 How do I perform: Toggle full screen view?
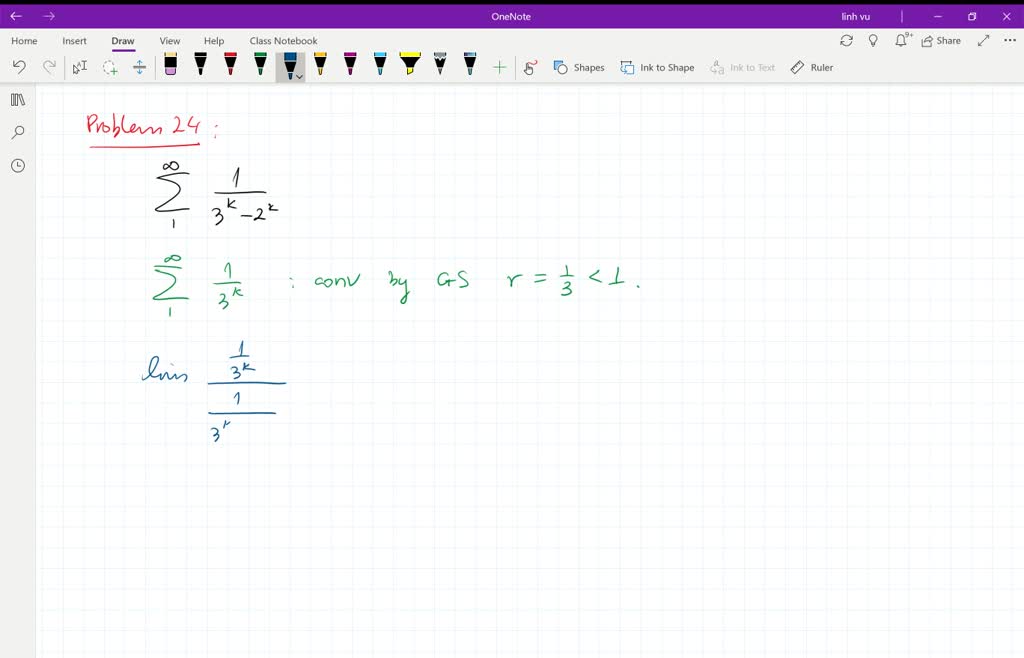tap(983, 41)
